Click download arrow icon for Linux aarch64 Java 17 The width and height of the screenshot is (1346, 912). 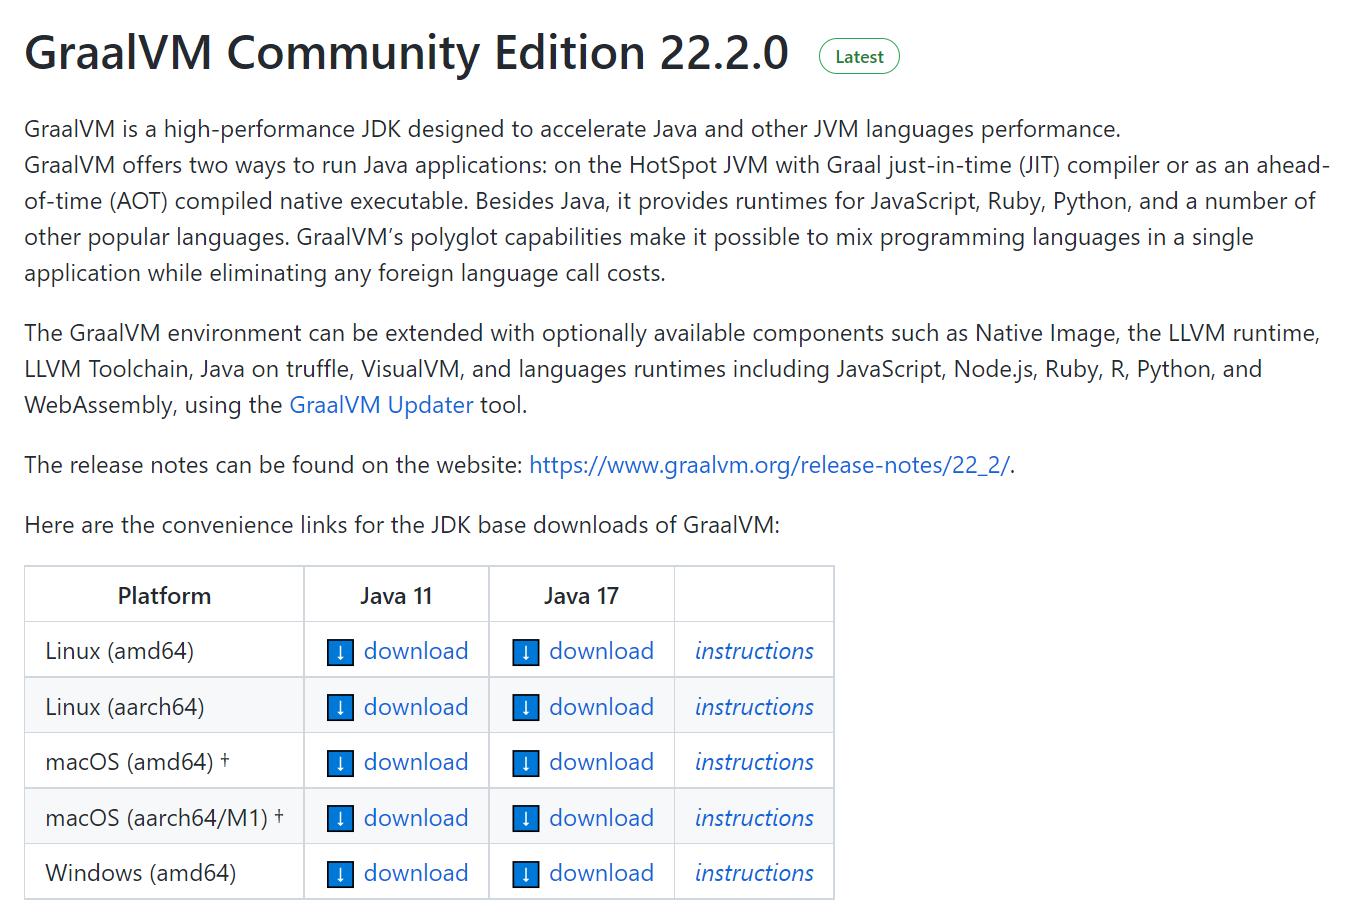pos(525,708)
